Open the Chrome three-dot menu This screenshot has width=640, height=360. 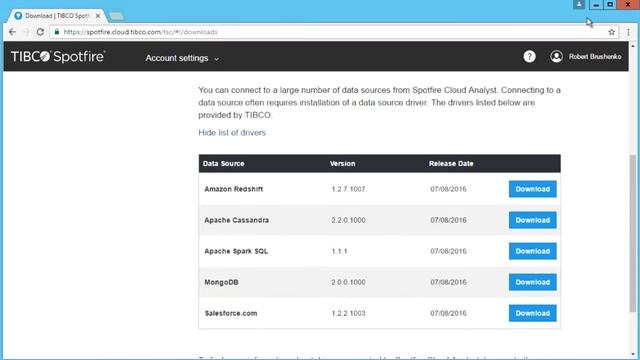click(x=628, y=32)
